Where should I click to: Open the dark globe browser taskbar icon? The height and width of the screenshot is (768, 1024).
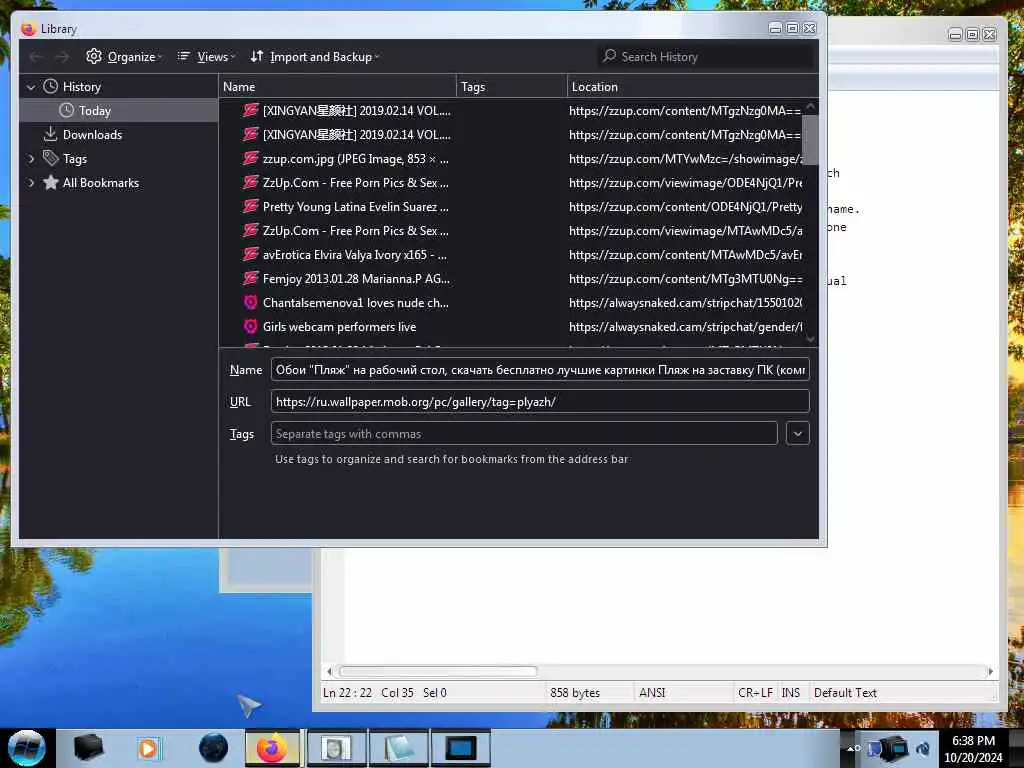214,748
